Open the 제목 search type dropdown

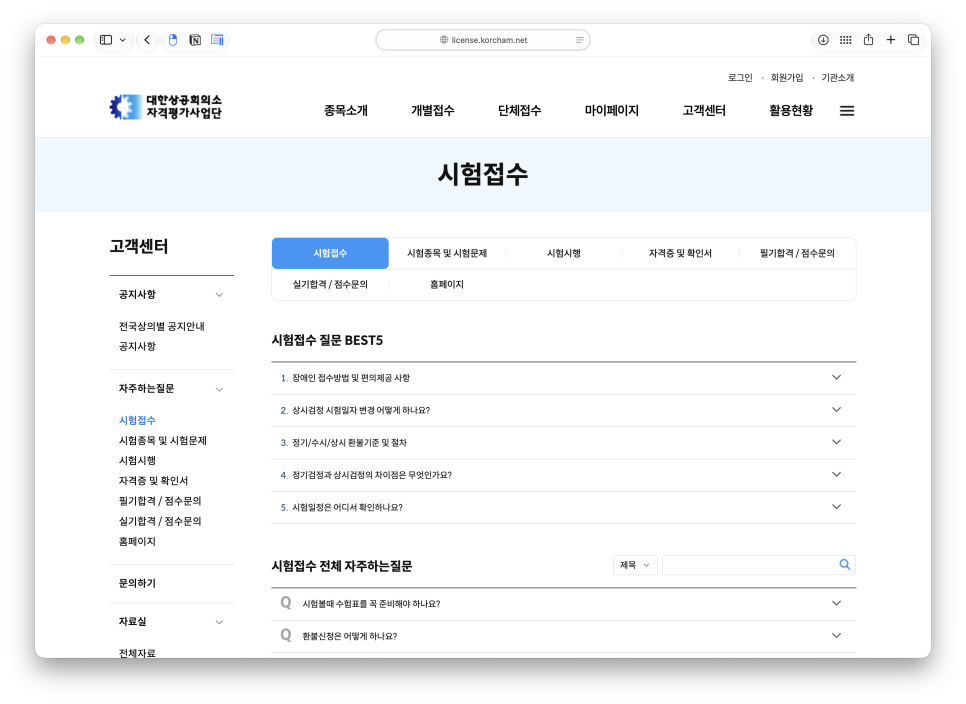635,565
